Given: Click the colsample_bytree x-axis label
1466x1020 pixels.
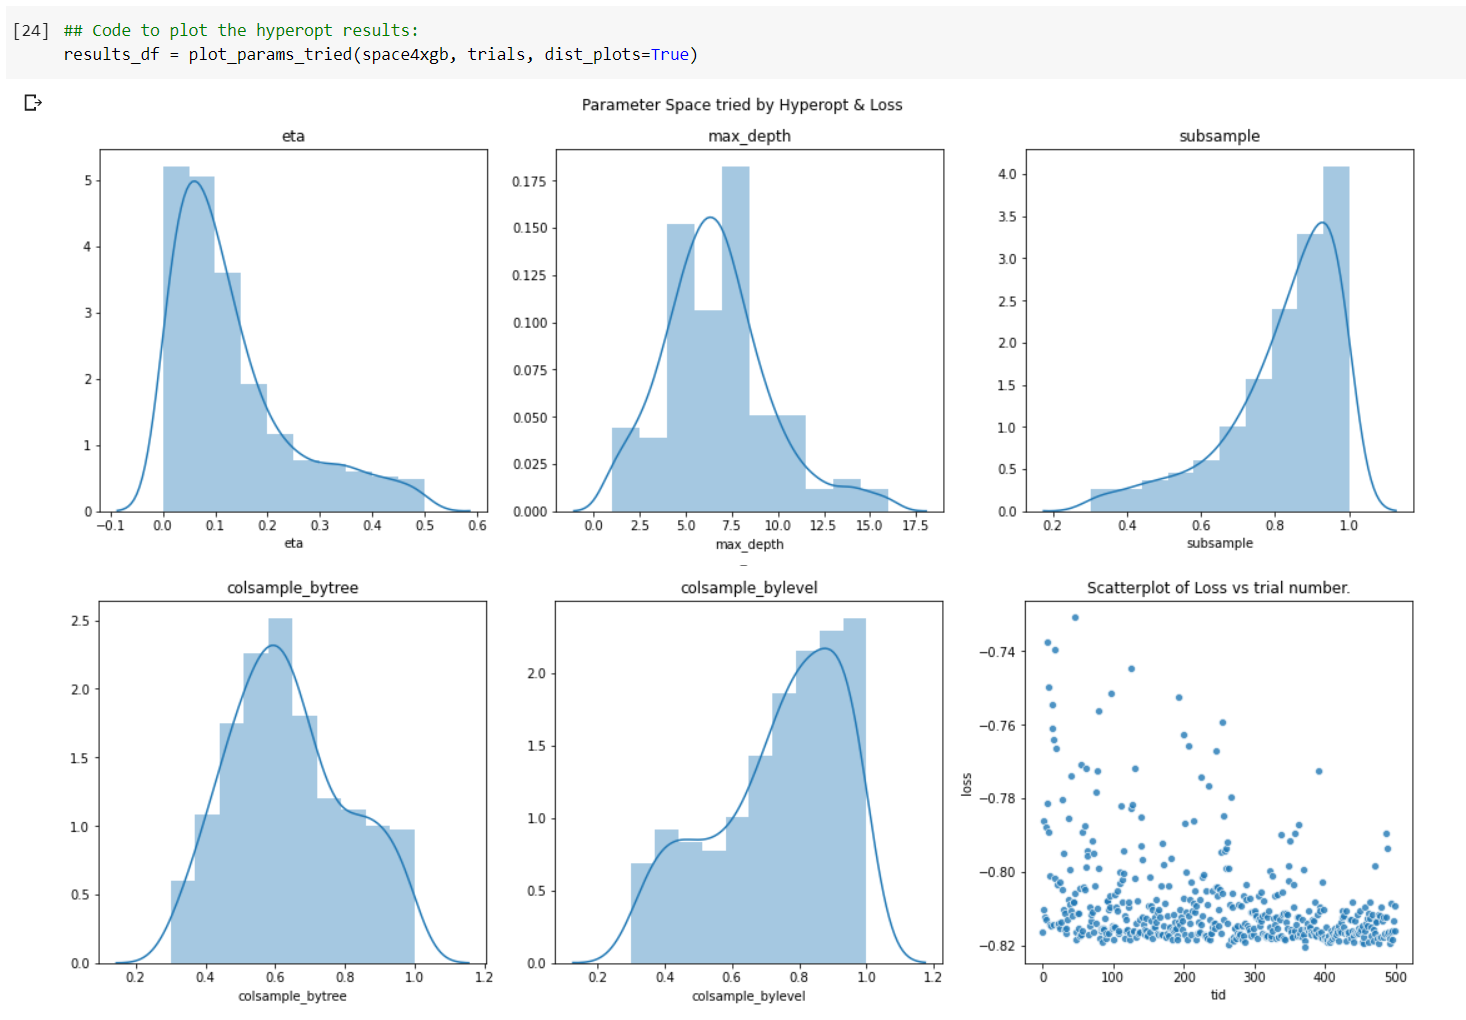Looking at the screenshot, I should click(x=293, y=996).
